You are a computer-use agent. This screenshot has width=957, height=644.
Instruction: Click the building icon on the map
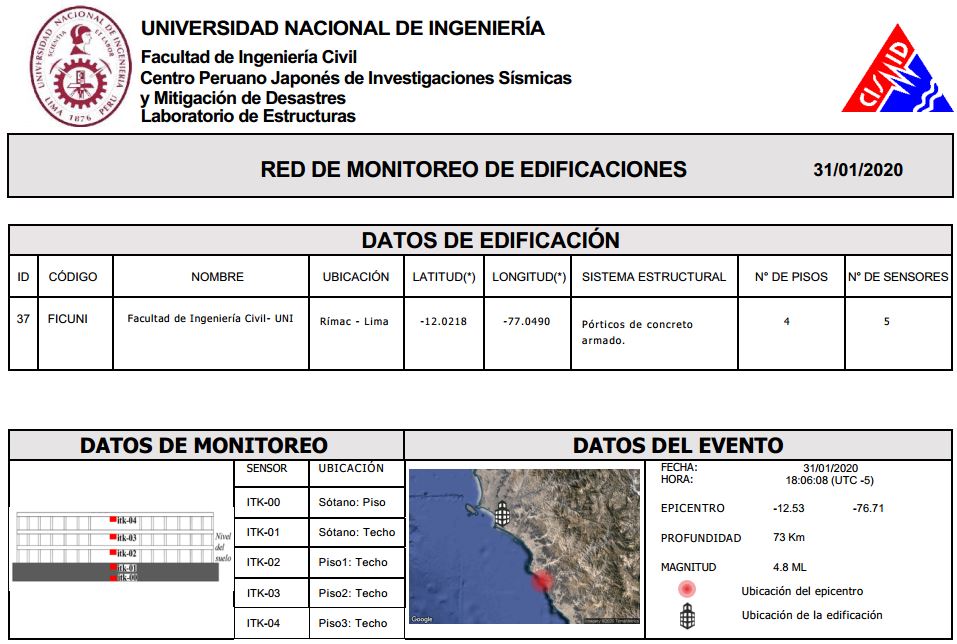(x=502, y=514)
